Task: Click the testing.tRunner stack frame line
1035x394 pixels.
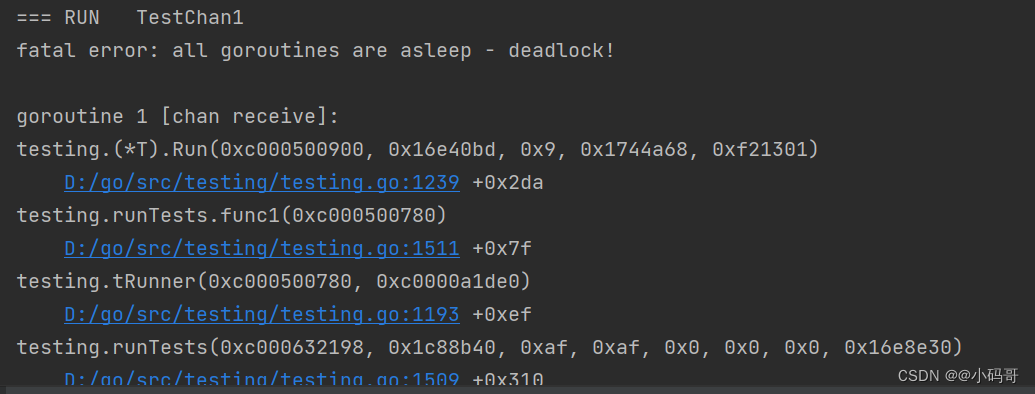Action: (274, 282)
